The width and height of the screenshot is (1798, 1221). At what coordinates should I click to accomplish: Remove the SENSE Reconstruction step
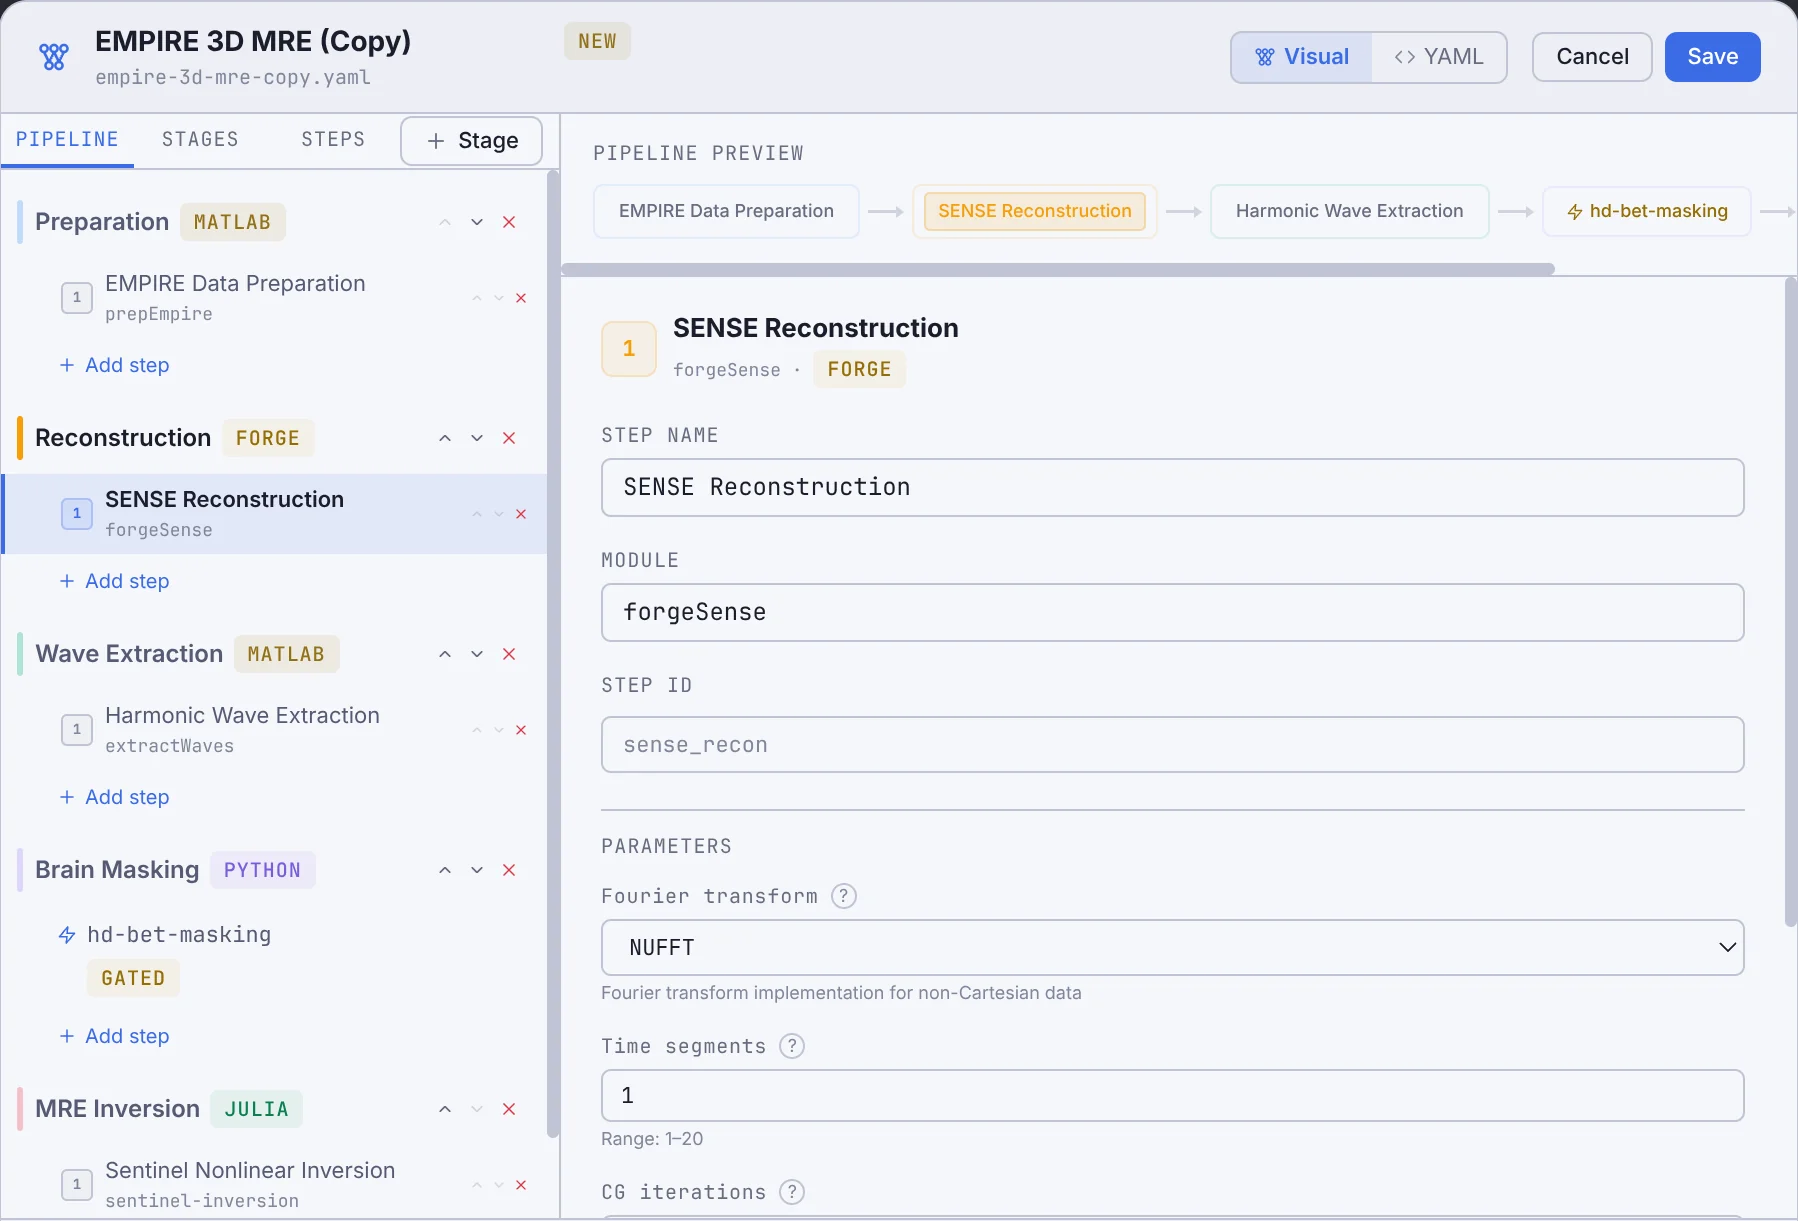point(521,514)
